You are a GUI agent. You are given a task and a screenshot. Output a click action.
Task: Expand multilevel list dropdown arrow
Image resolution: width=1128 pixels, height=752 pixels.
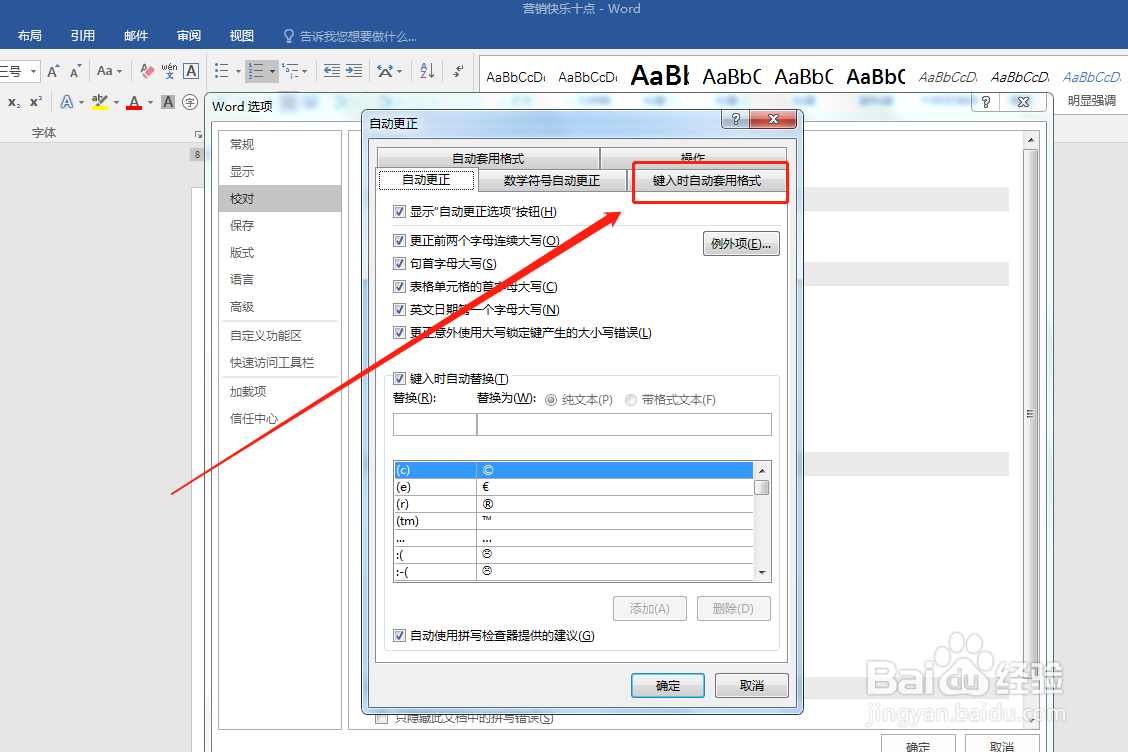coord(304,71)
